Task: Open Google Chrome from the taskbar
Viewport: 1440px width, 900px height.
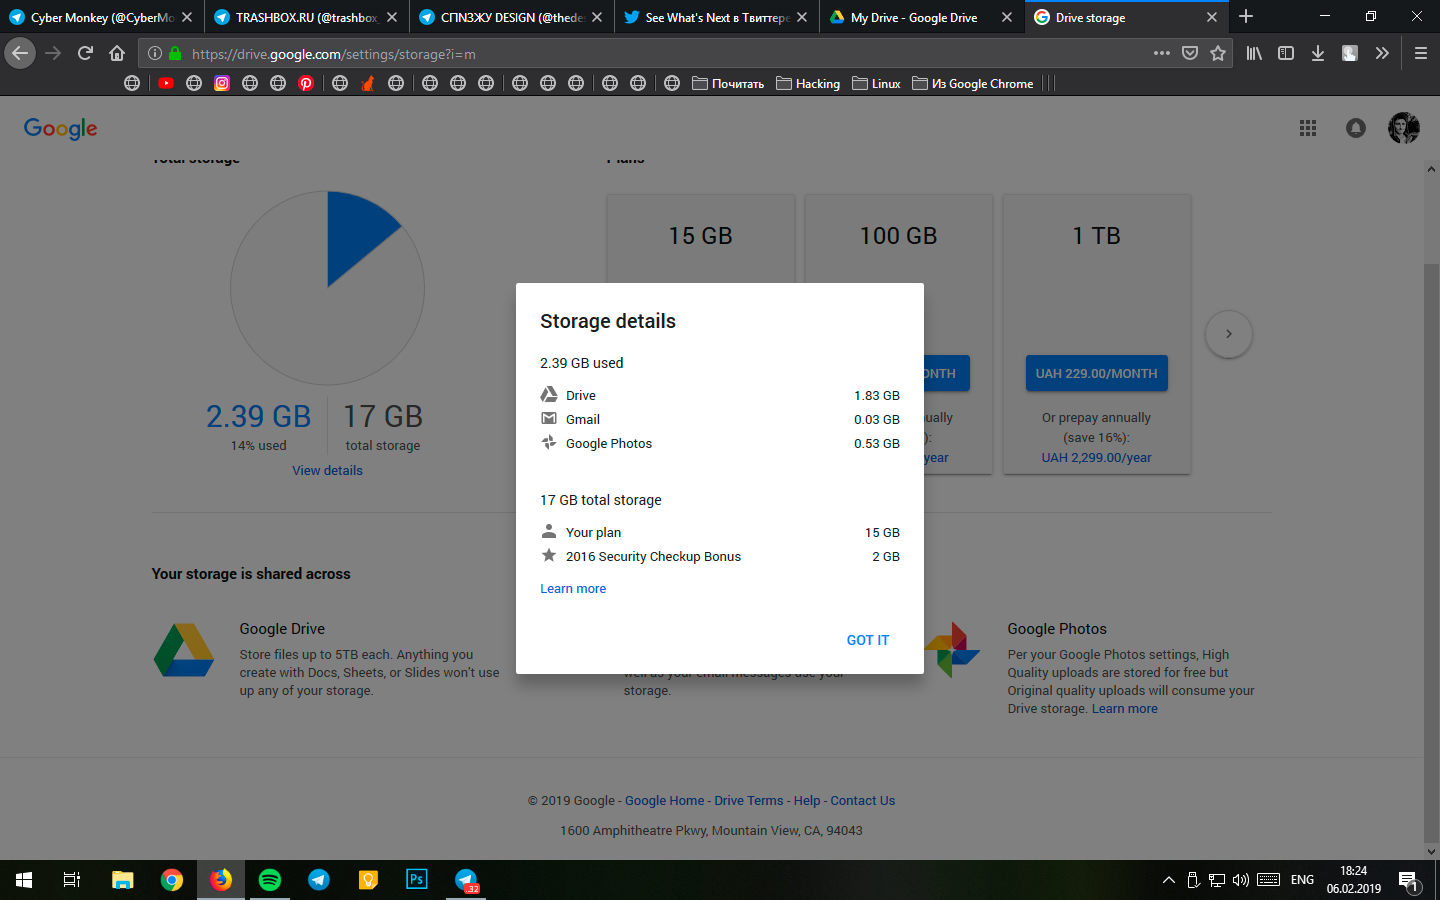Action: [x=172, y=880]
